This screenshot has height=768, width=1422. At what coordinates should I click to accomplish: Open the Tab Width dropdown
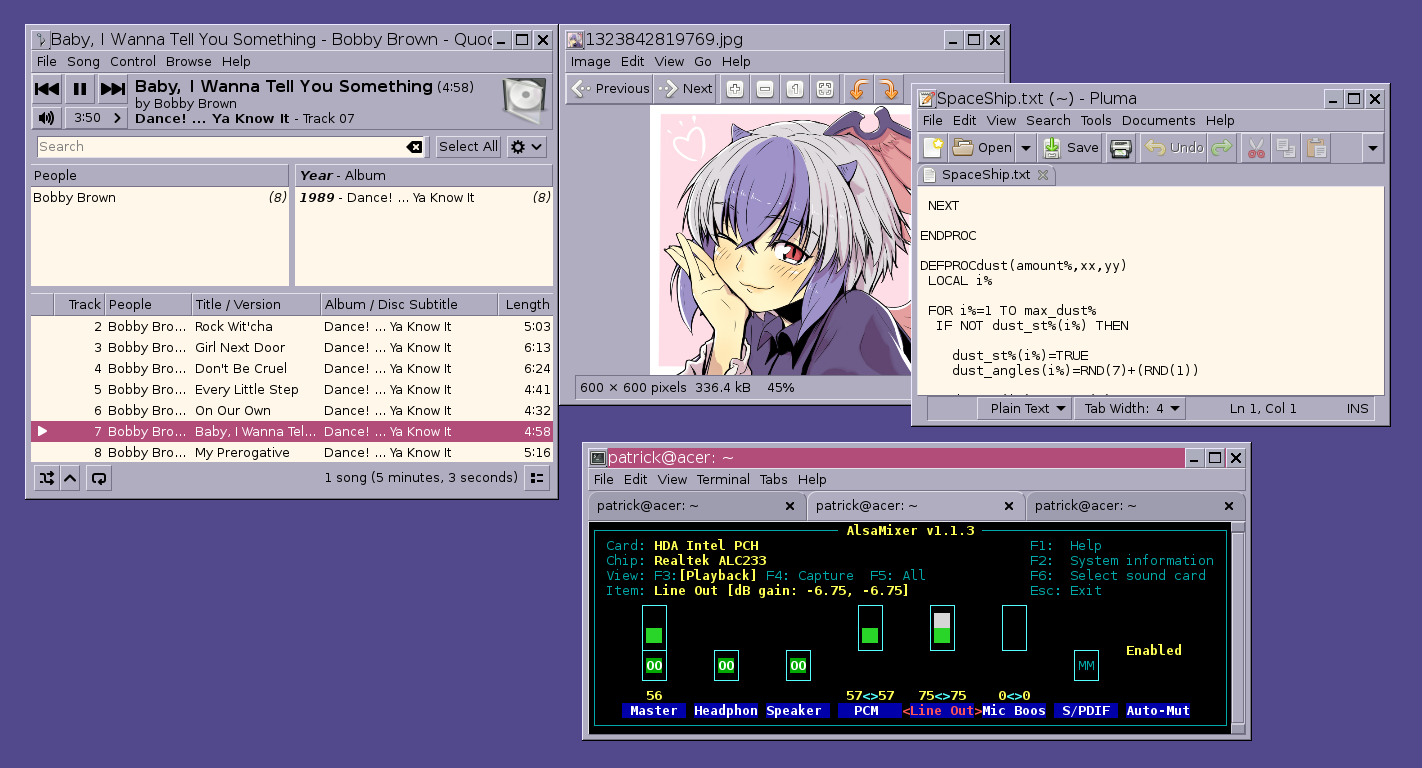click(1130, 408)
